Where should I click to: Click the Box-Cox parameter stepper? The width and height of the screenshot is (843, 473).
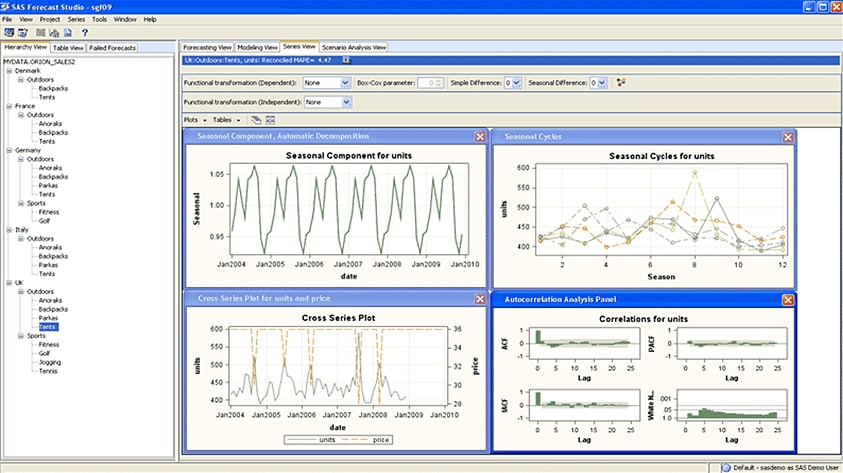[x=439, y=83]
